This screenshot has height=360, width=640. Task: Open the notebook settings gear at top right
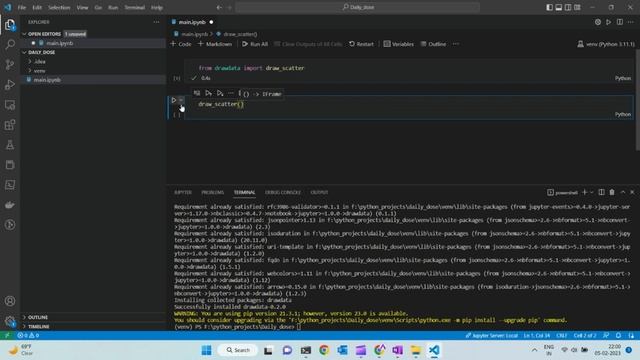598,22
